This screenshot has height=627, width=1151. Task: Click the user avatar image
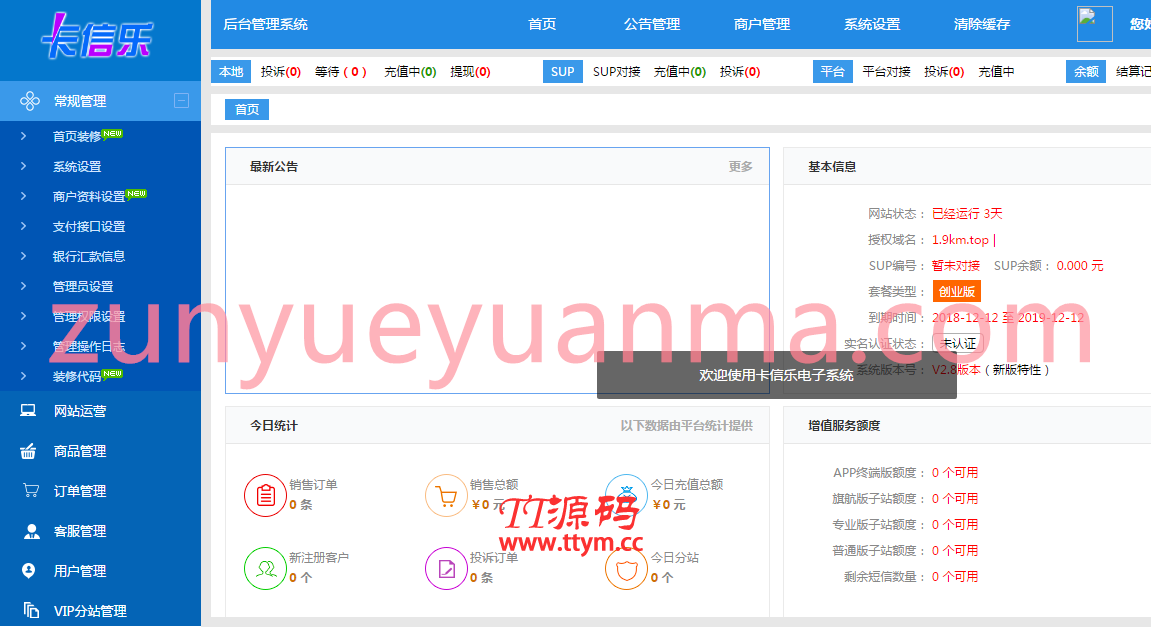[x=1094, y=23]
